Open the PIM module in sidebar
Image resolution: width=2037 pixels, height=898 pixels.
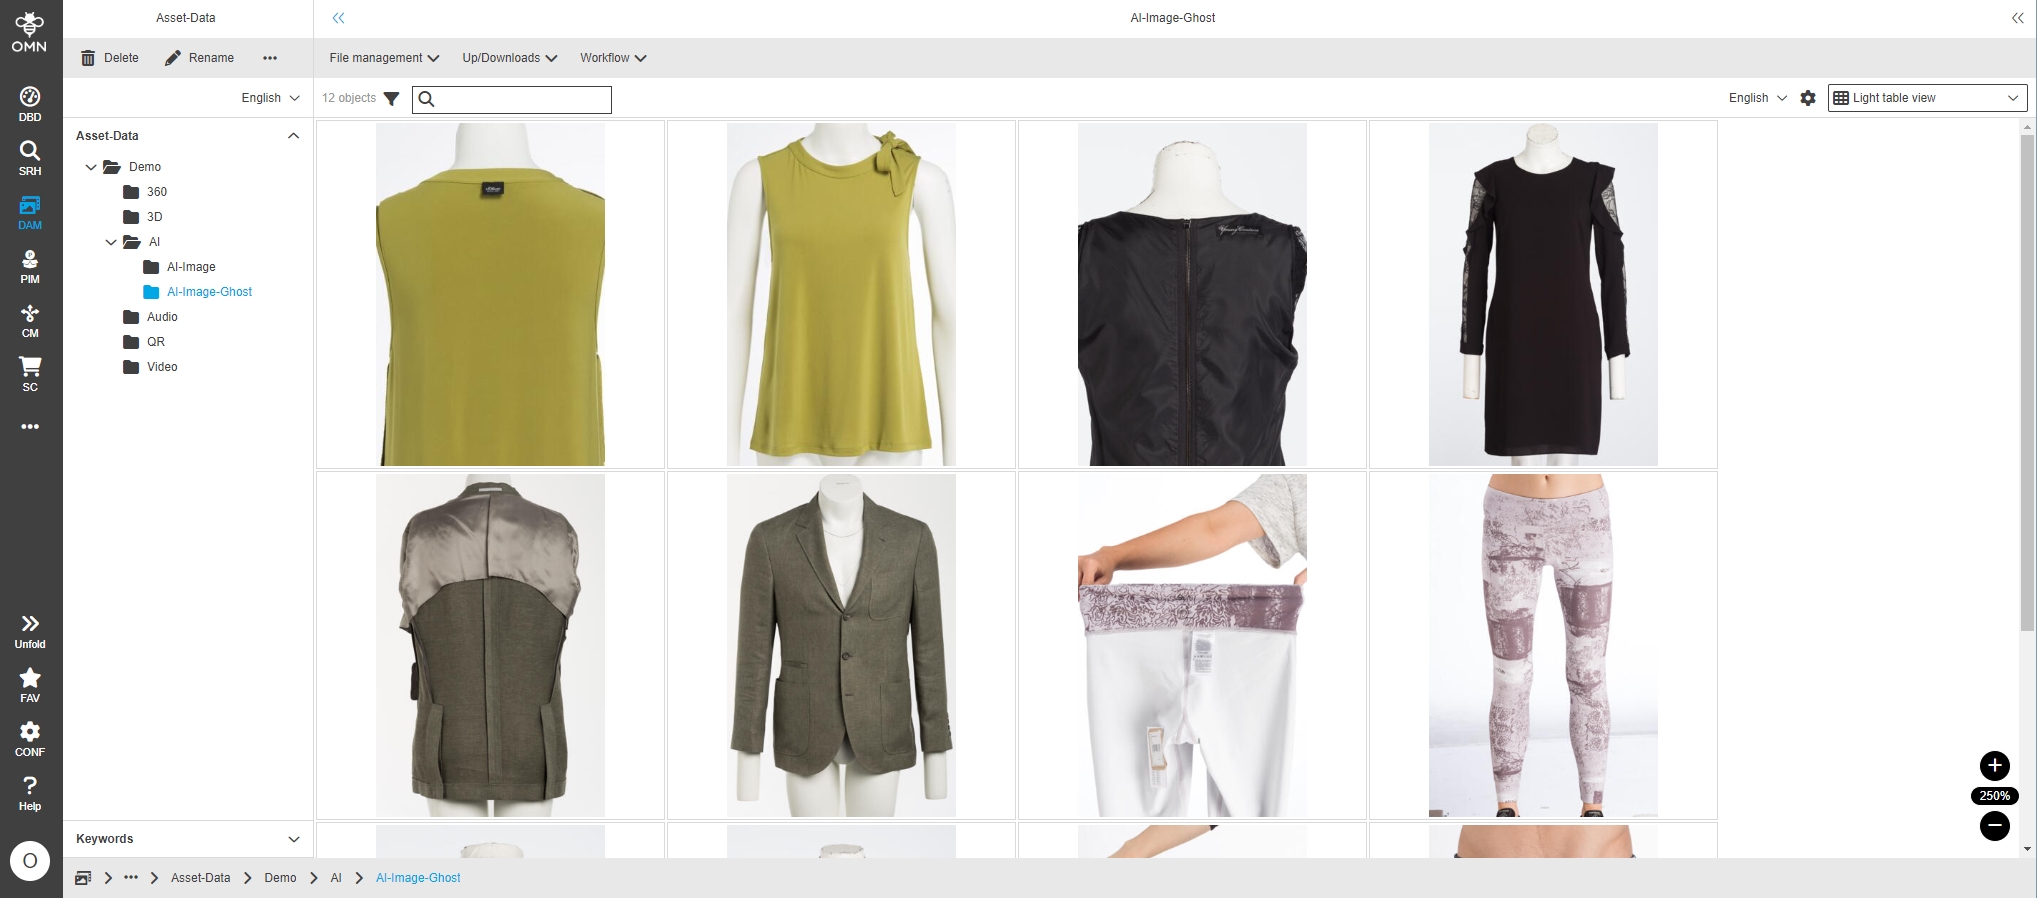click(x=30, y=266)
